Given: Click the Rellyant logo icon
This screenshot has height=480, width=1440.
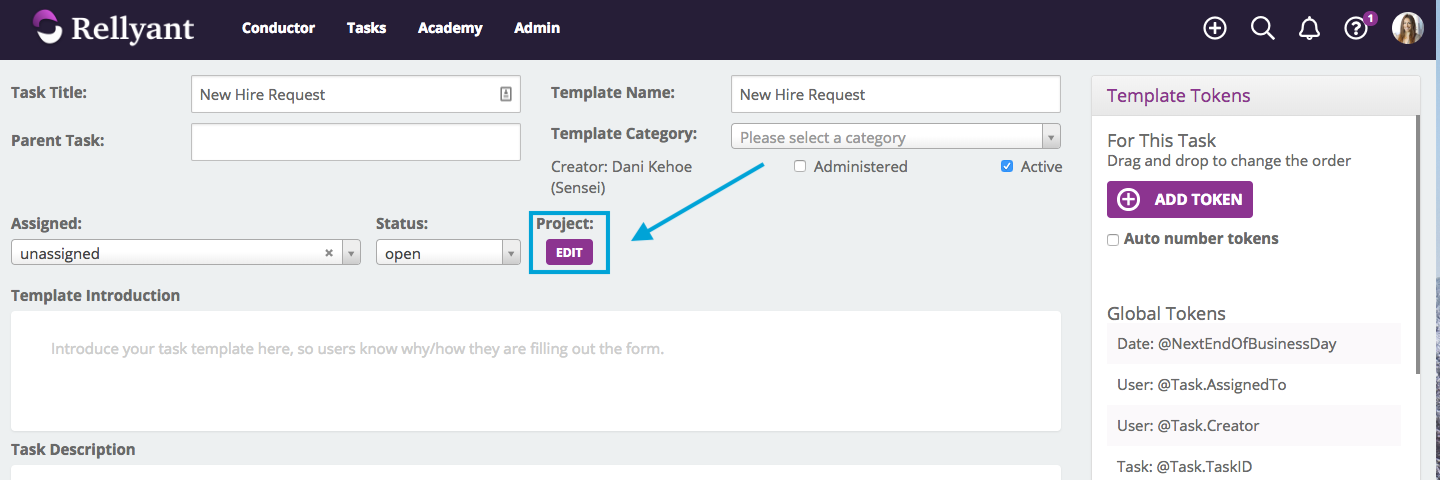Looking at the screenshot, I should (47, 27).
